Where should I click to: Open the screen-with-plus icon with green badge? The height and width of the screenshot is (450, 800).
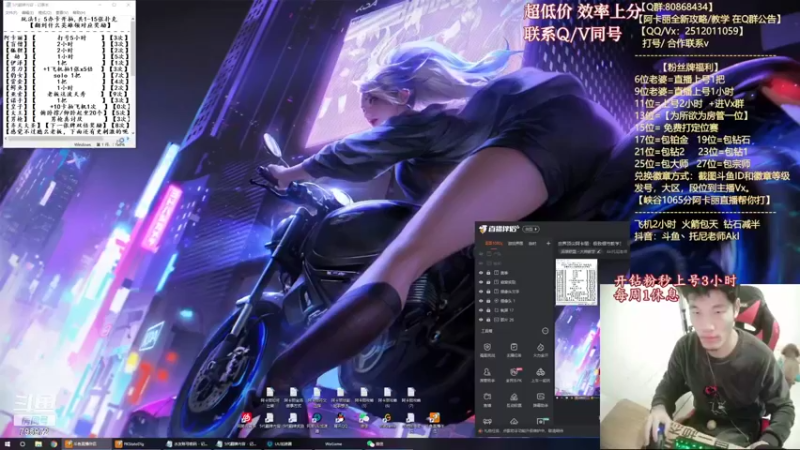[541, 421]
